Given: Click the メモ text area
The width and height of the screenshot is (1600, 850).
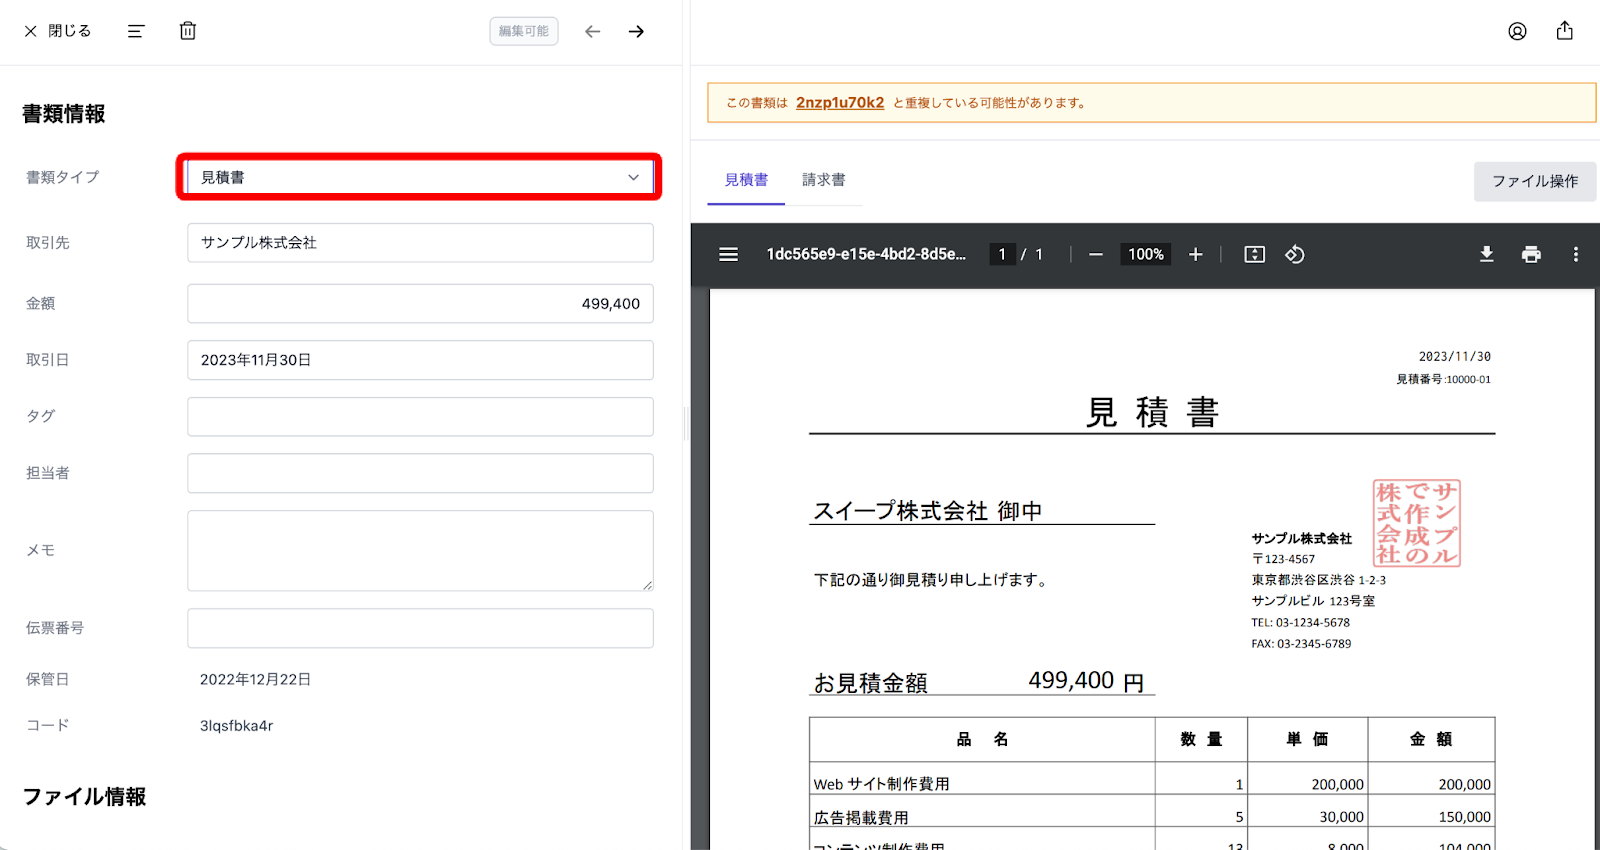Looking at the screenshot, I should point(420,551).
